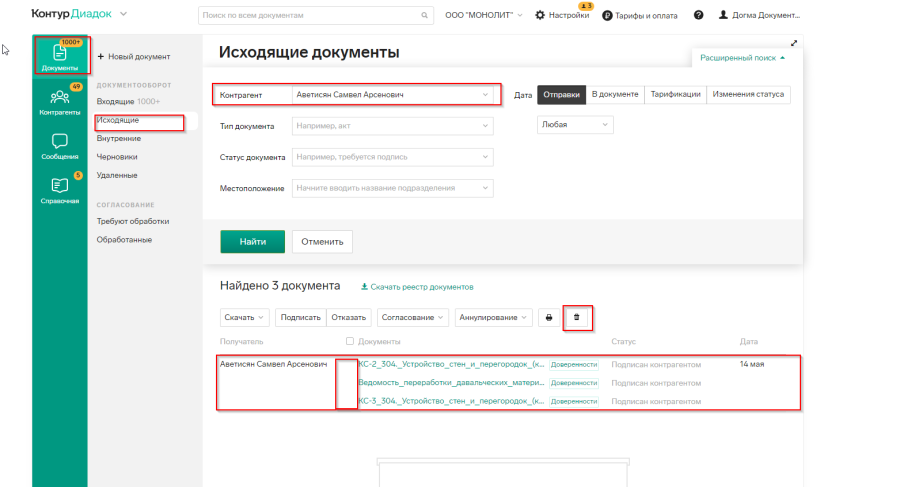The height and width of the screenshot is (487, 900).
Task: Open the Статус документа dropdown
Action: click(392, 157)
